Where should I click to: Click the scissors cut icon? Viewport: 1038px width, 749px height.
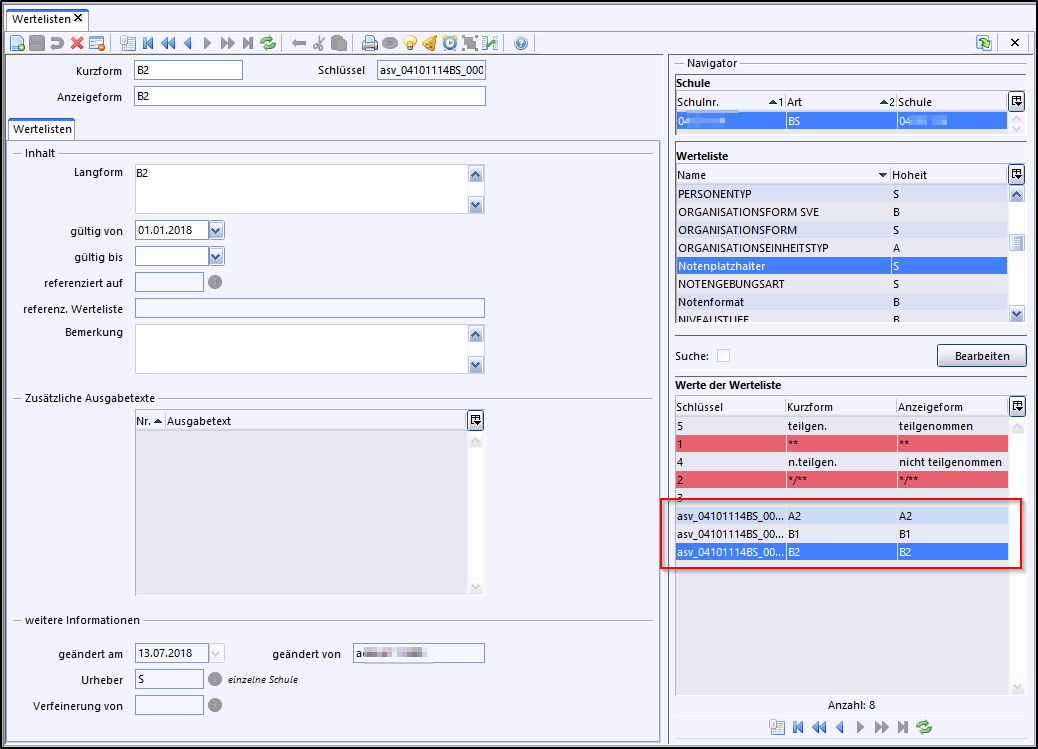319,43
